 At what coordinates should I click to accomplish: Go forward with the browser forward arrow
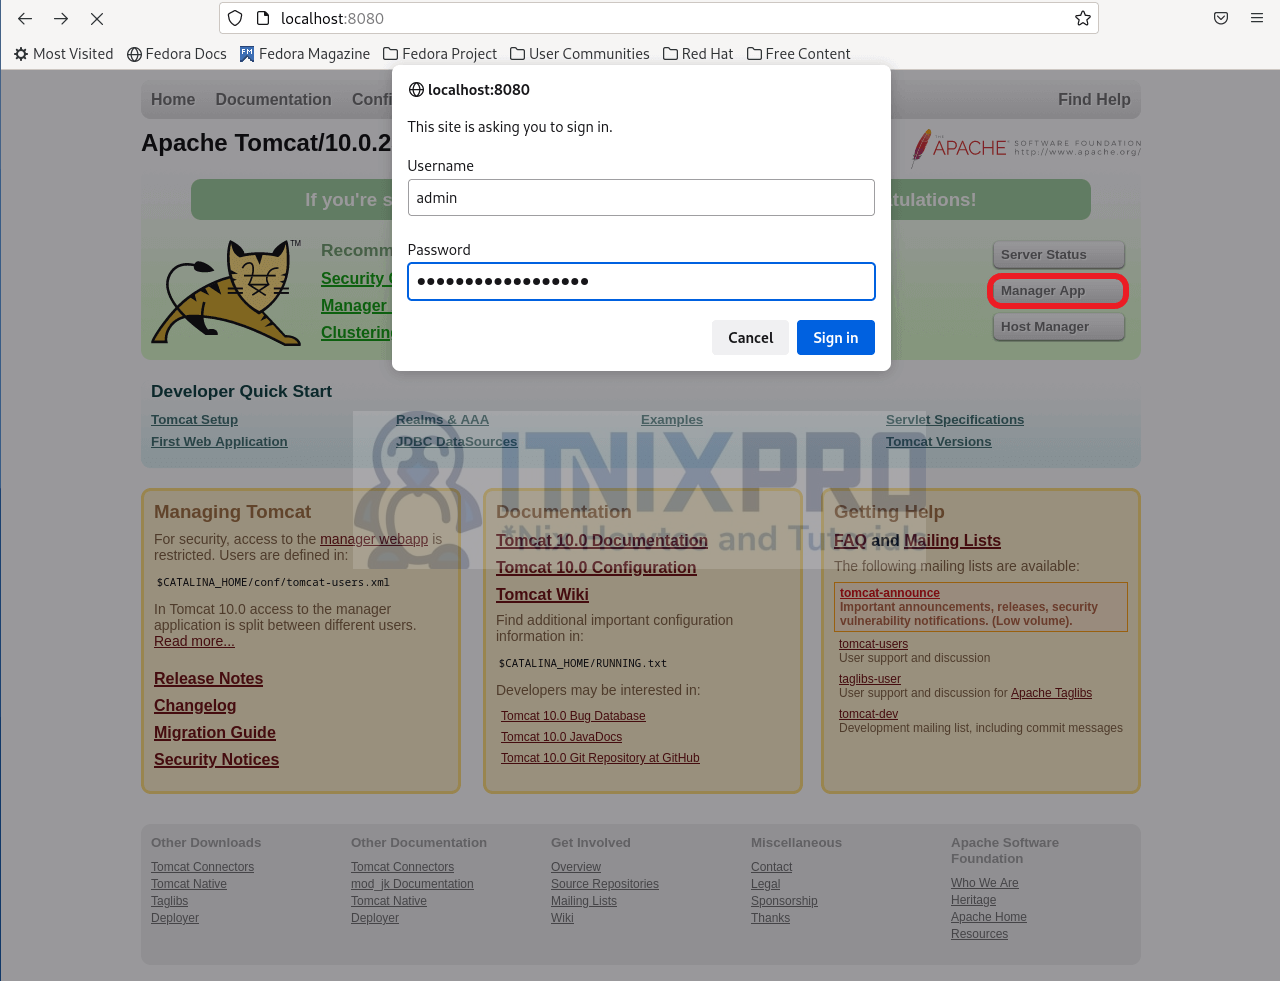coord(61,18)
